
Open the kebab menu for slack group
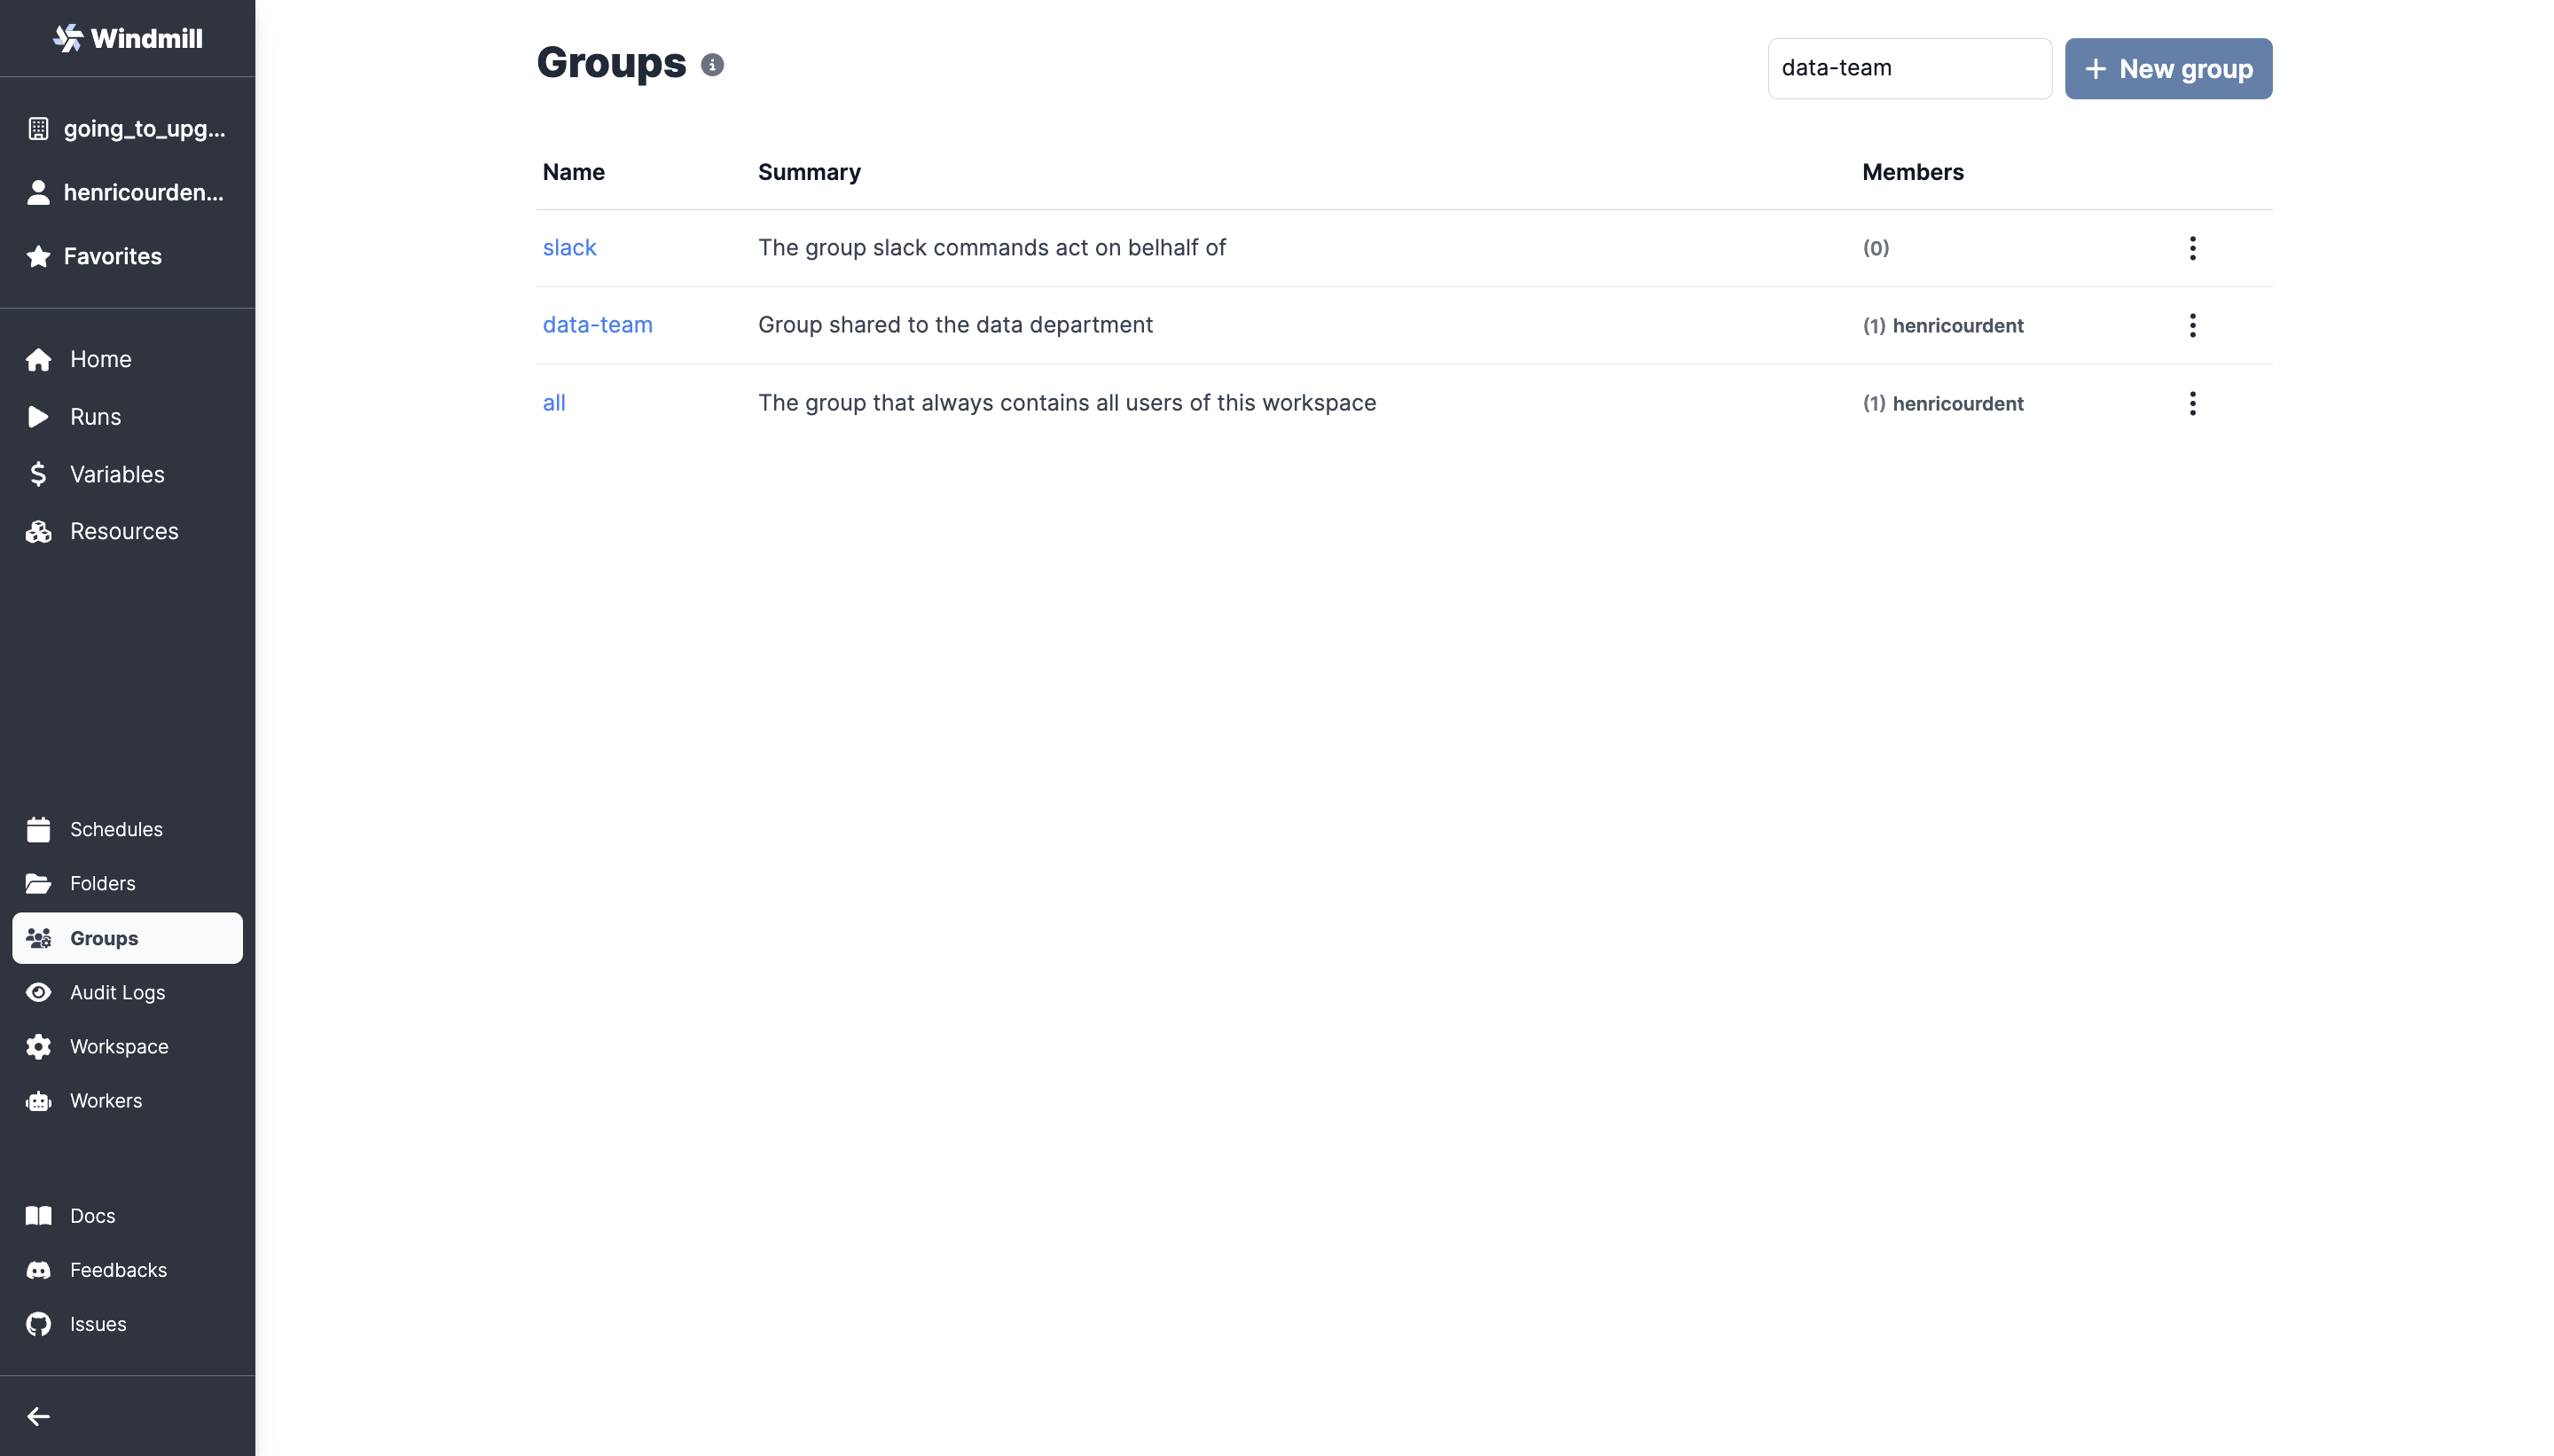tap(2191, 247)
